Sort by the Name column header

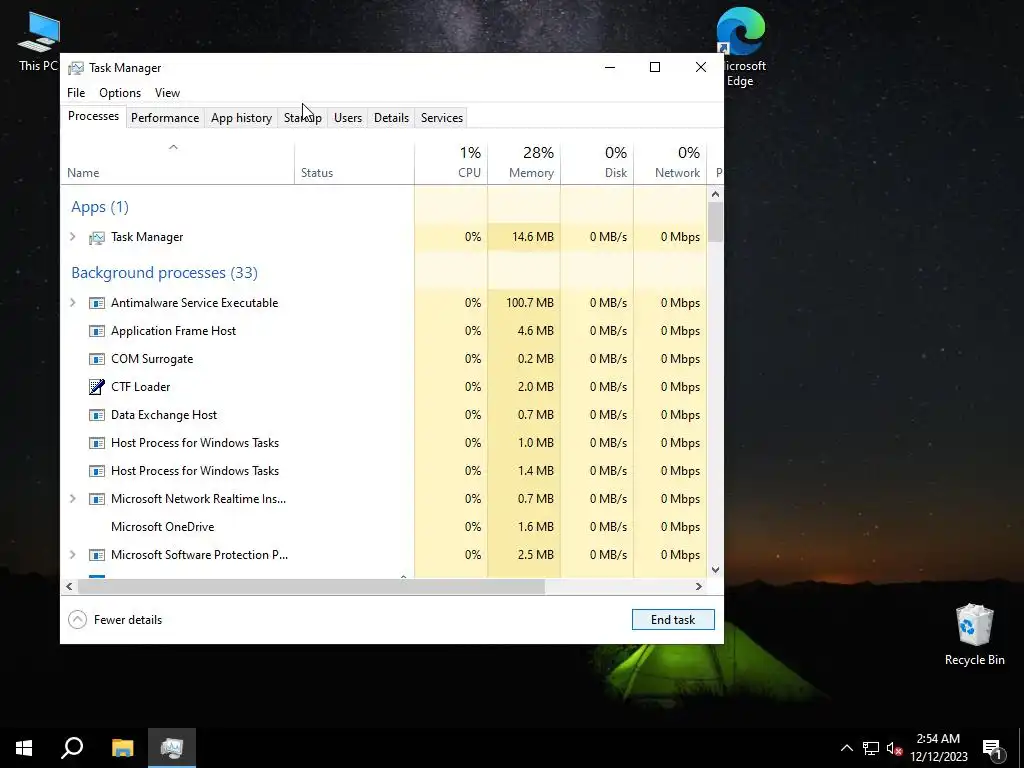click(x=178, y=163)
